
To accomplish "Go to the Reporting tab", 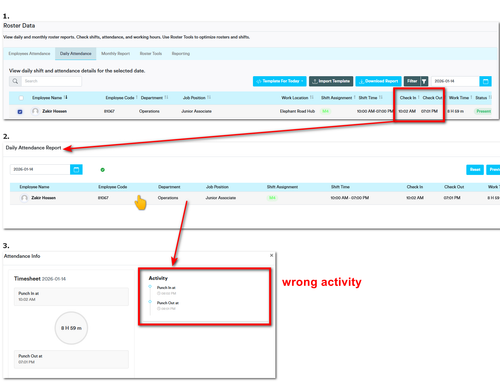I will (181, 53).
